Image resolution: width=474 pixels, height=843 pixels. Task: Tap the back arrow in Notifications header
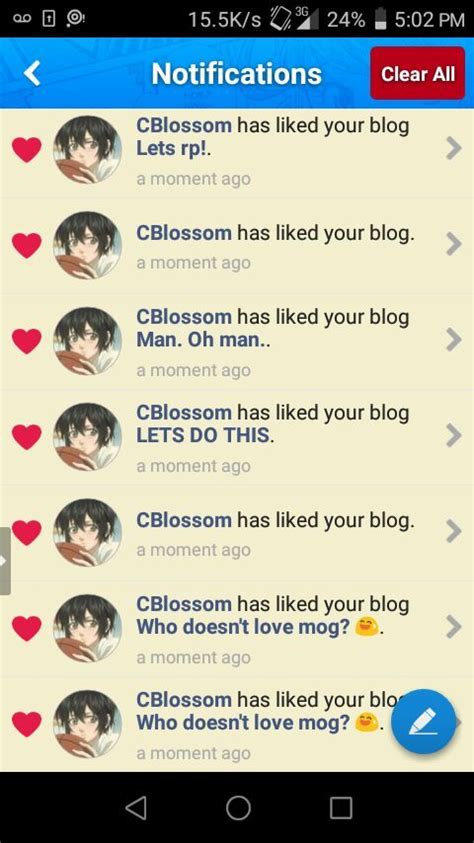click(33, 73)
